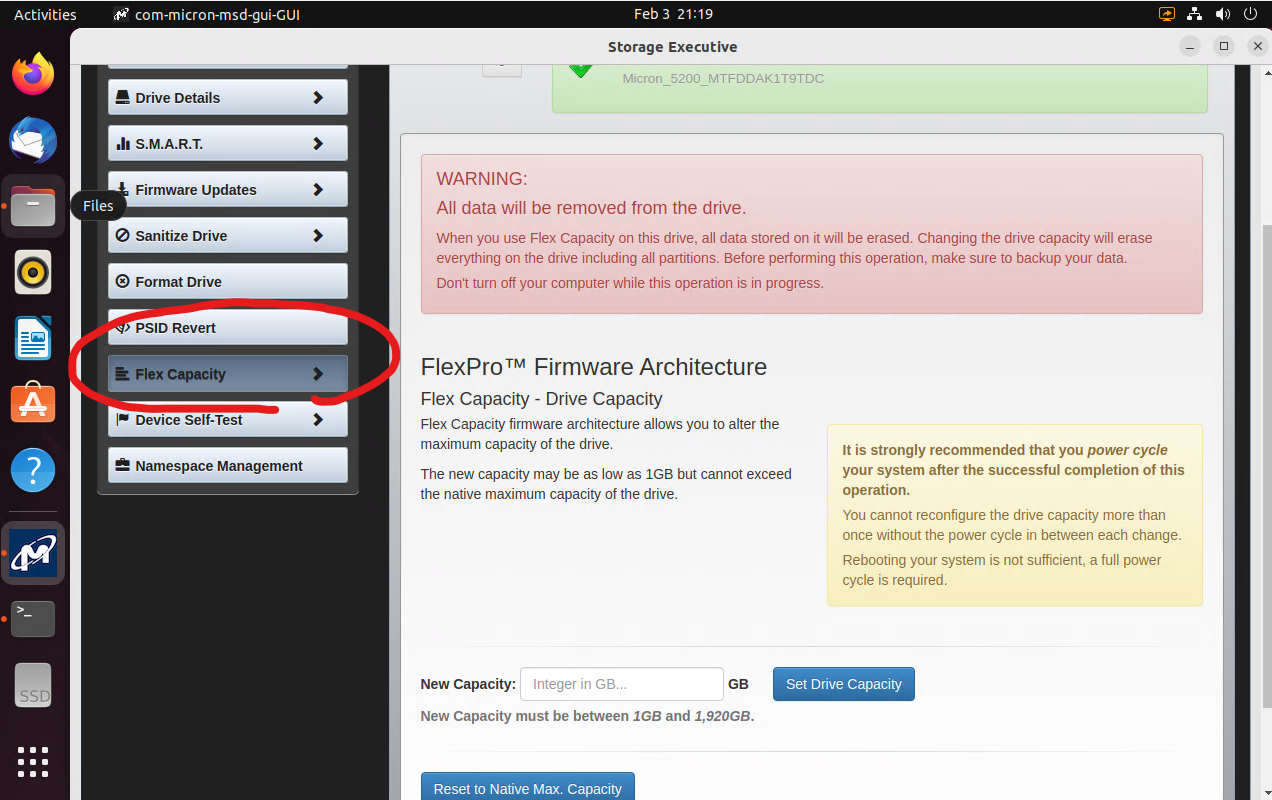
Task: Click the WARNING: heading text
Action: 482,179
